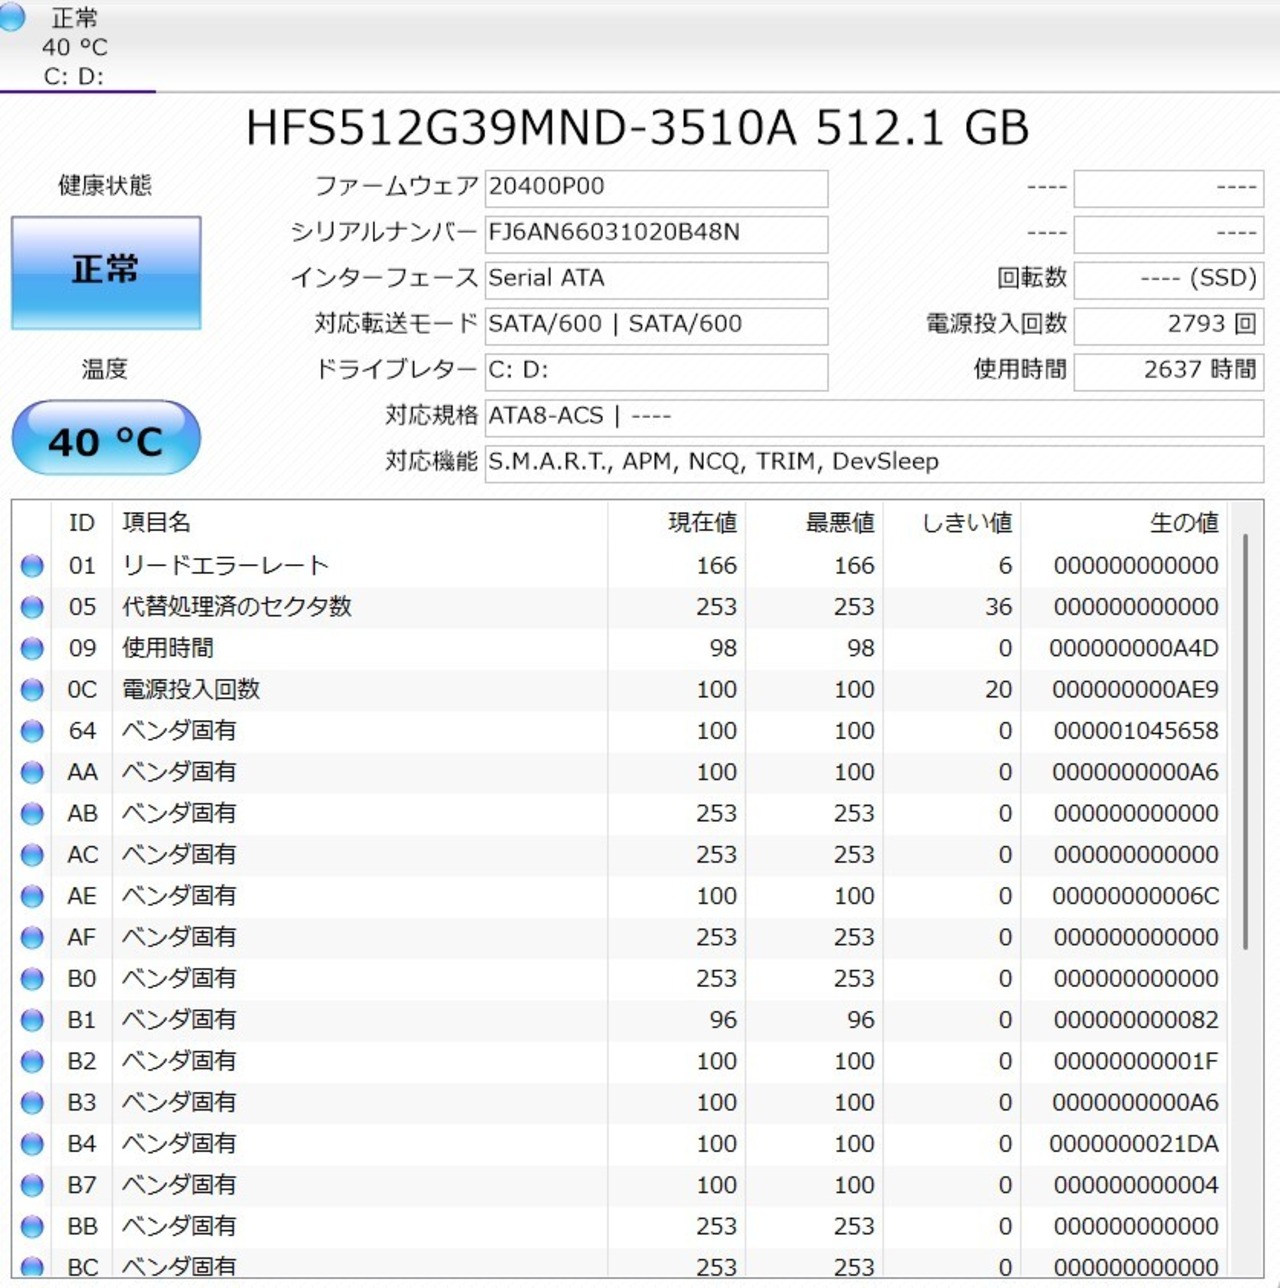Screen dimensions: 1280x1288
Task: Click the power-on count field showing 2793
Action: pos(1168,325)
